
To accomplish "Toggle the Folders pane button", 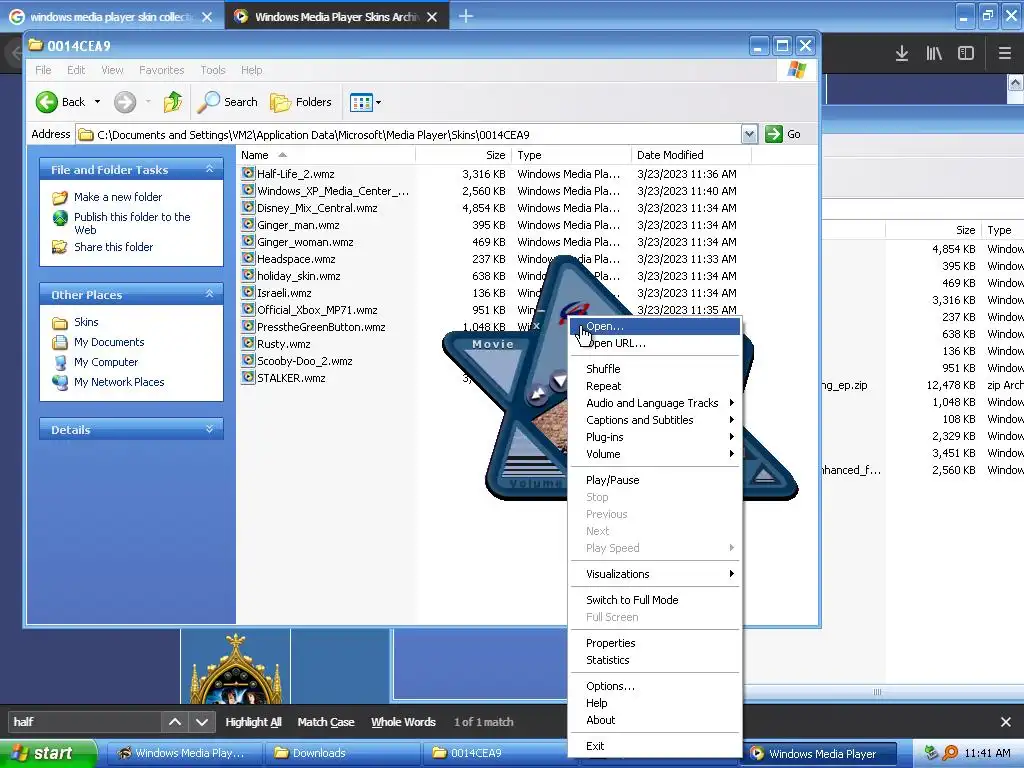I will click(x=300, y=102).
